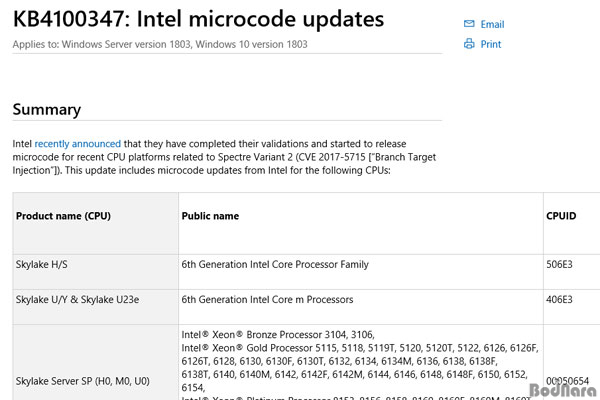Viewport: 600px width, 400px height.
Task: Click the 'Applies to' version text line
Action: point(160,44)
